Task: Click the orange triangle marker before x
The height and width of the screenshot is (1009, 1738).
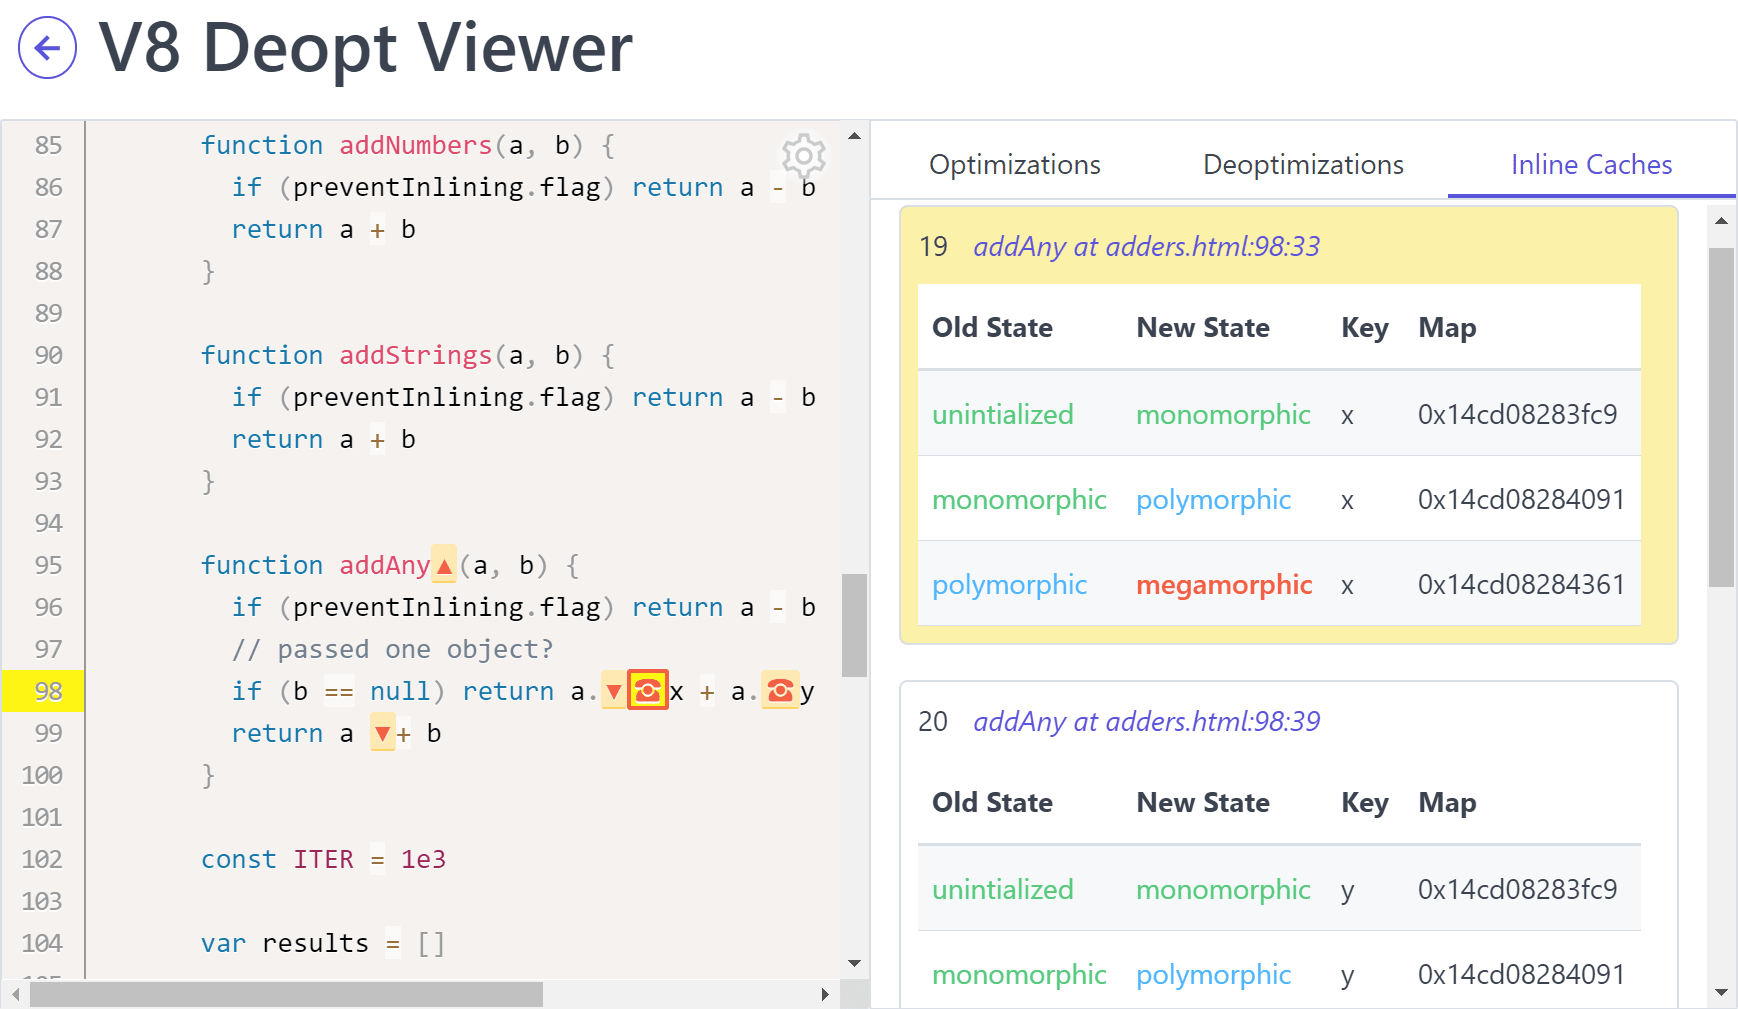Action: pos(613,690)
